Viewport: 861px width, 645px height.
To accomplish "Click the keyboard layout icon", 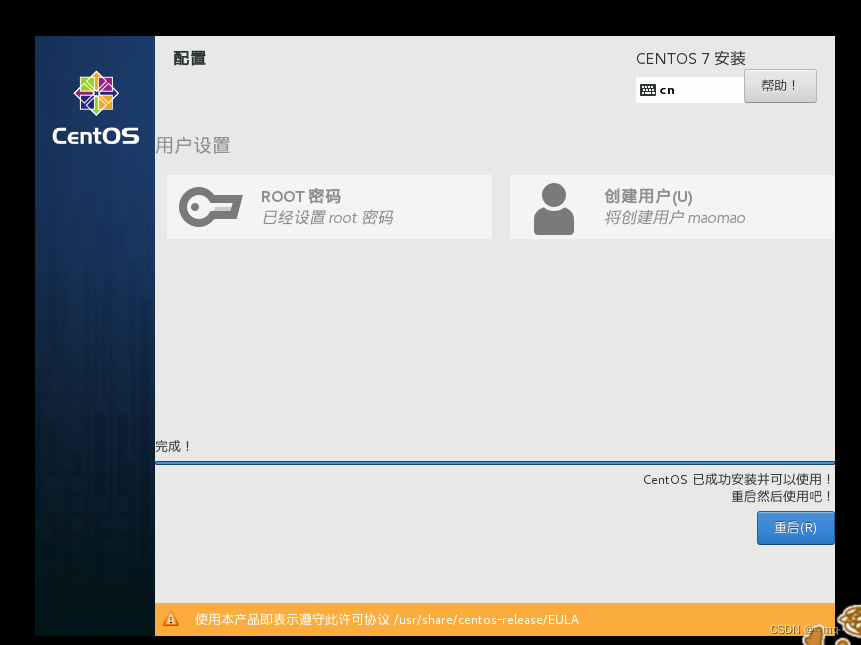I will 648,90.
